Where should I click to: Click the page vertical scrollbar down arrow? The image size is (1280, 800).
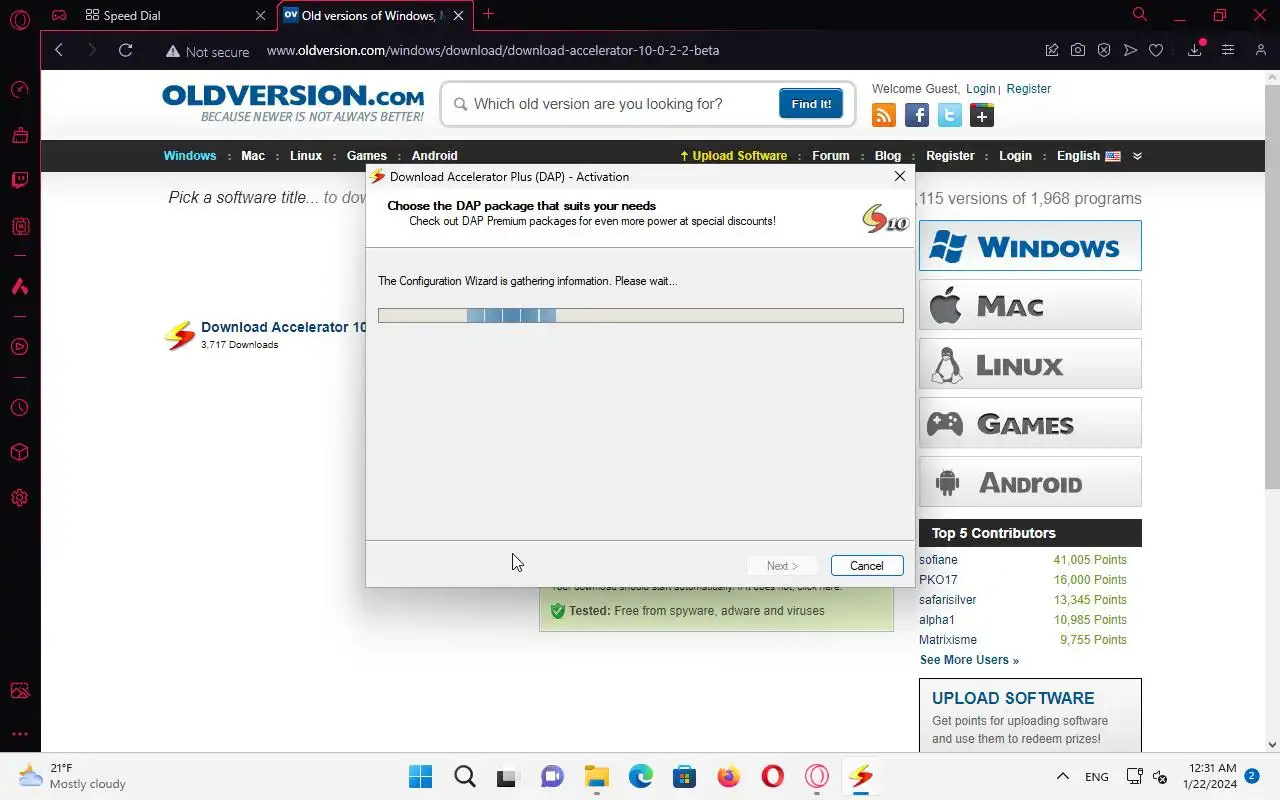click(x=1272, y=744)
